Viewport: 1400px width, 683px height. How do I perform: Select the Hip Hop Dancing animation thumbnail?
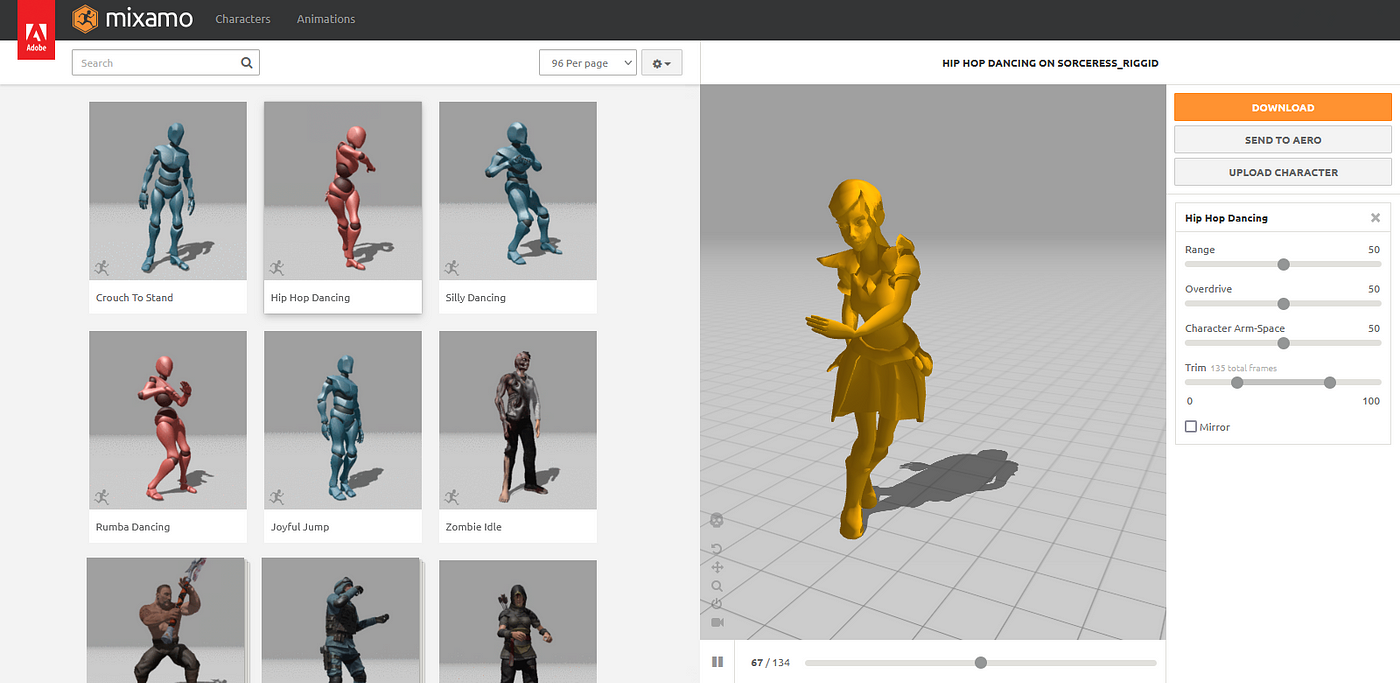tap(343, 191)
